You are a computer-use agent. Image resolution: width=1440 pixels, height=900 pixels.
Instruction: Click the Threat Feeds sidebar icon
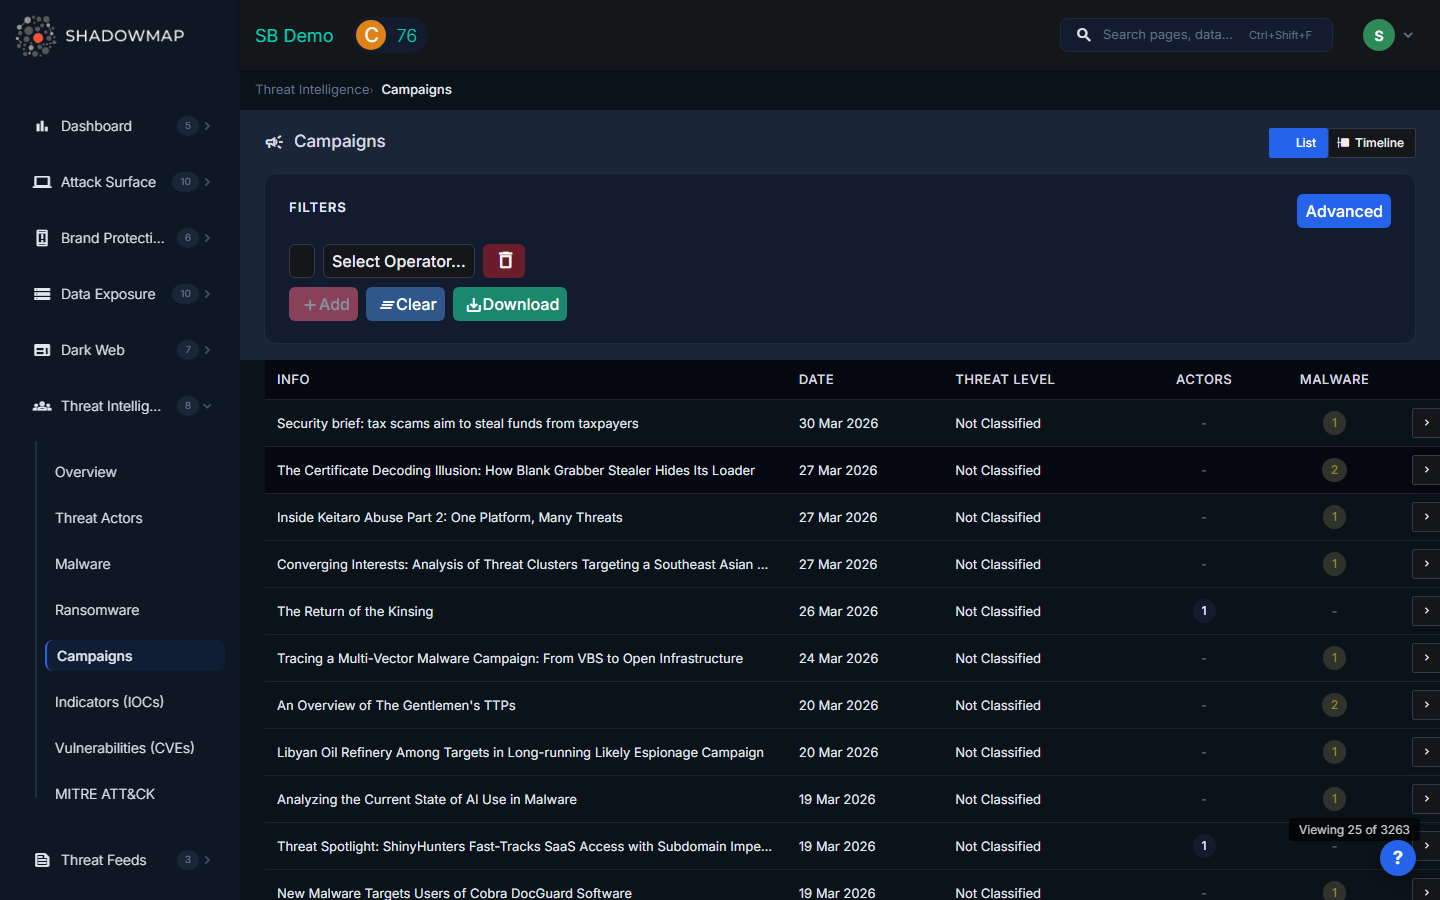tap(42, 860)
